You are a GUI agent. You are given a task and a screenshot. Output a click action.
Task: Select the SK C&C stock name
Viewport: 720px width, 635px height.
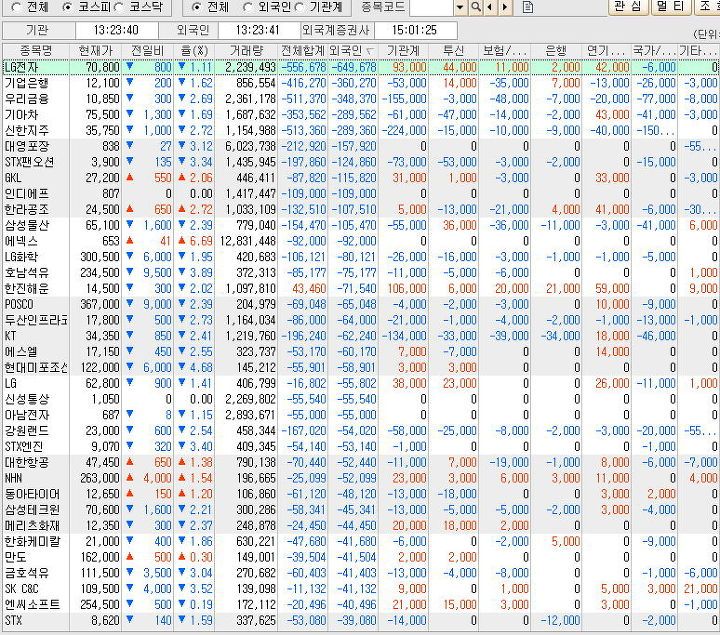22,589
